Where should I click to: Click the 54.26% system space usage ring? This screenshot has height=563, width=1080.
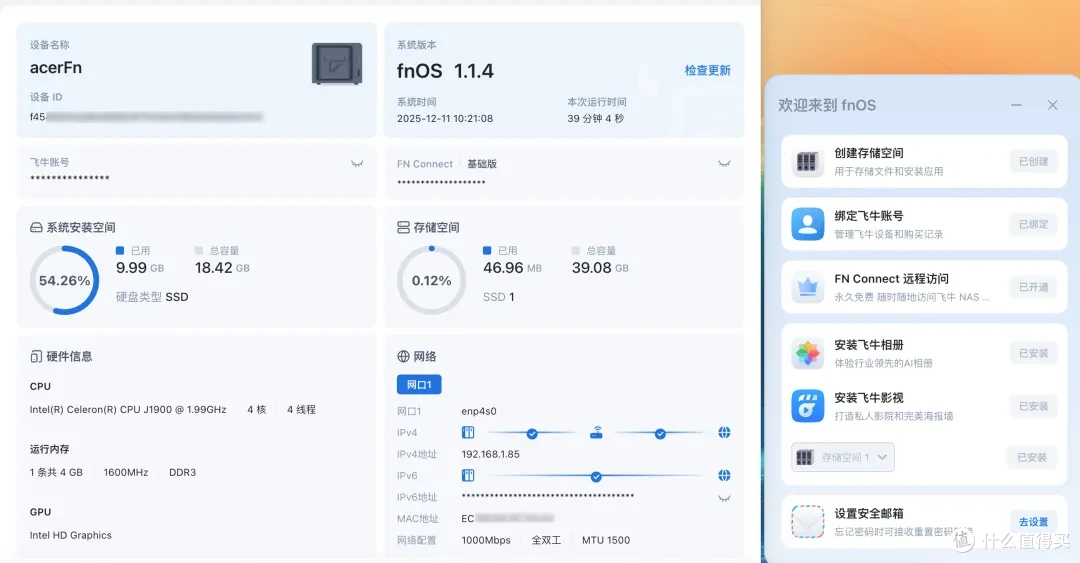click(64, 280)
